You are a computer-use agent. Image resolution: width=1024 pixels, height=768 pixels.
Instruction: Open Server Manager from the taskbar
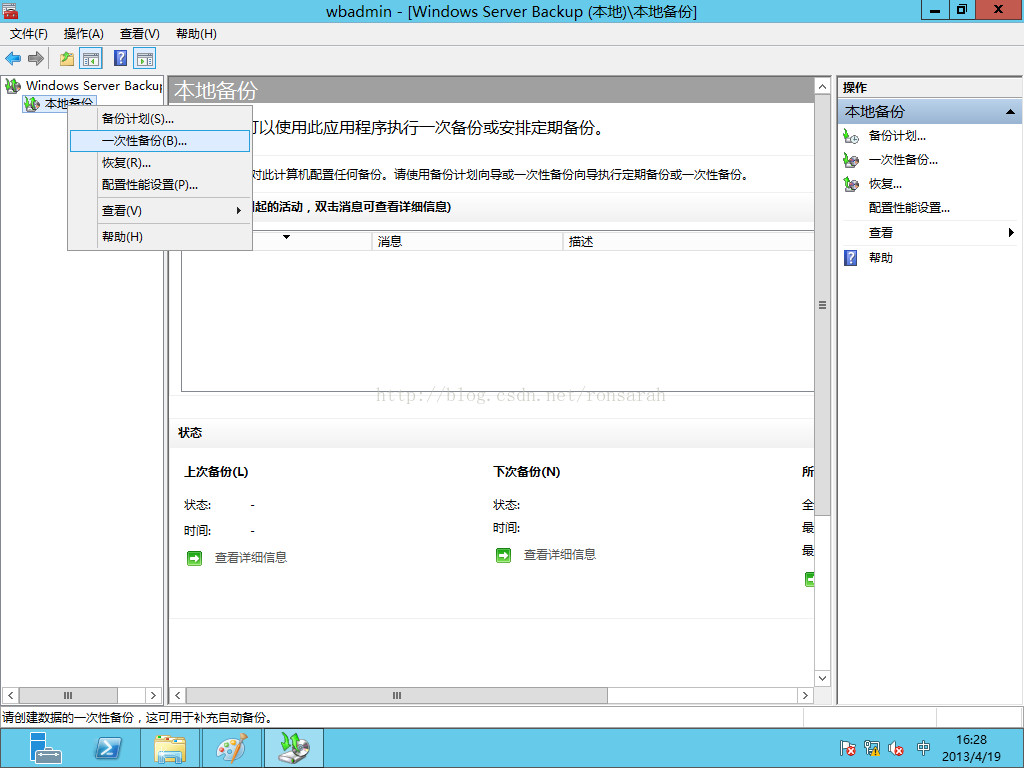coord(45,748)
